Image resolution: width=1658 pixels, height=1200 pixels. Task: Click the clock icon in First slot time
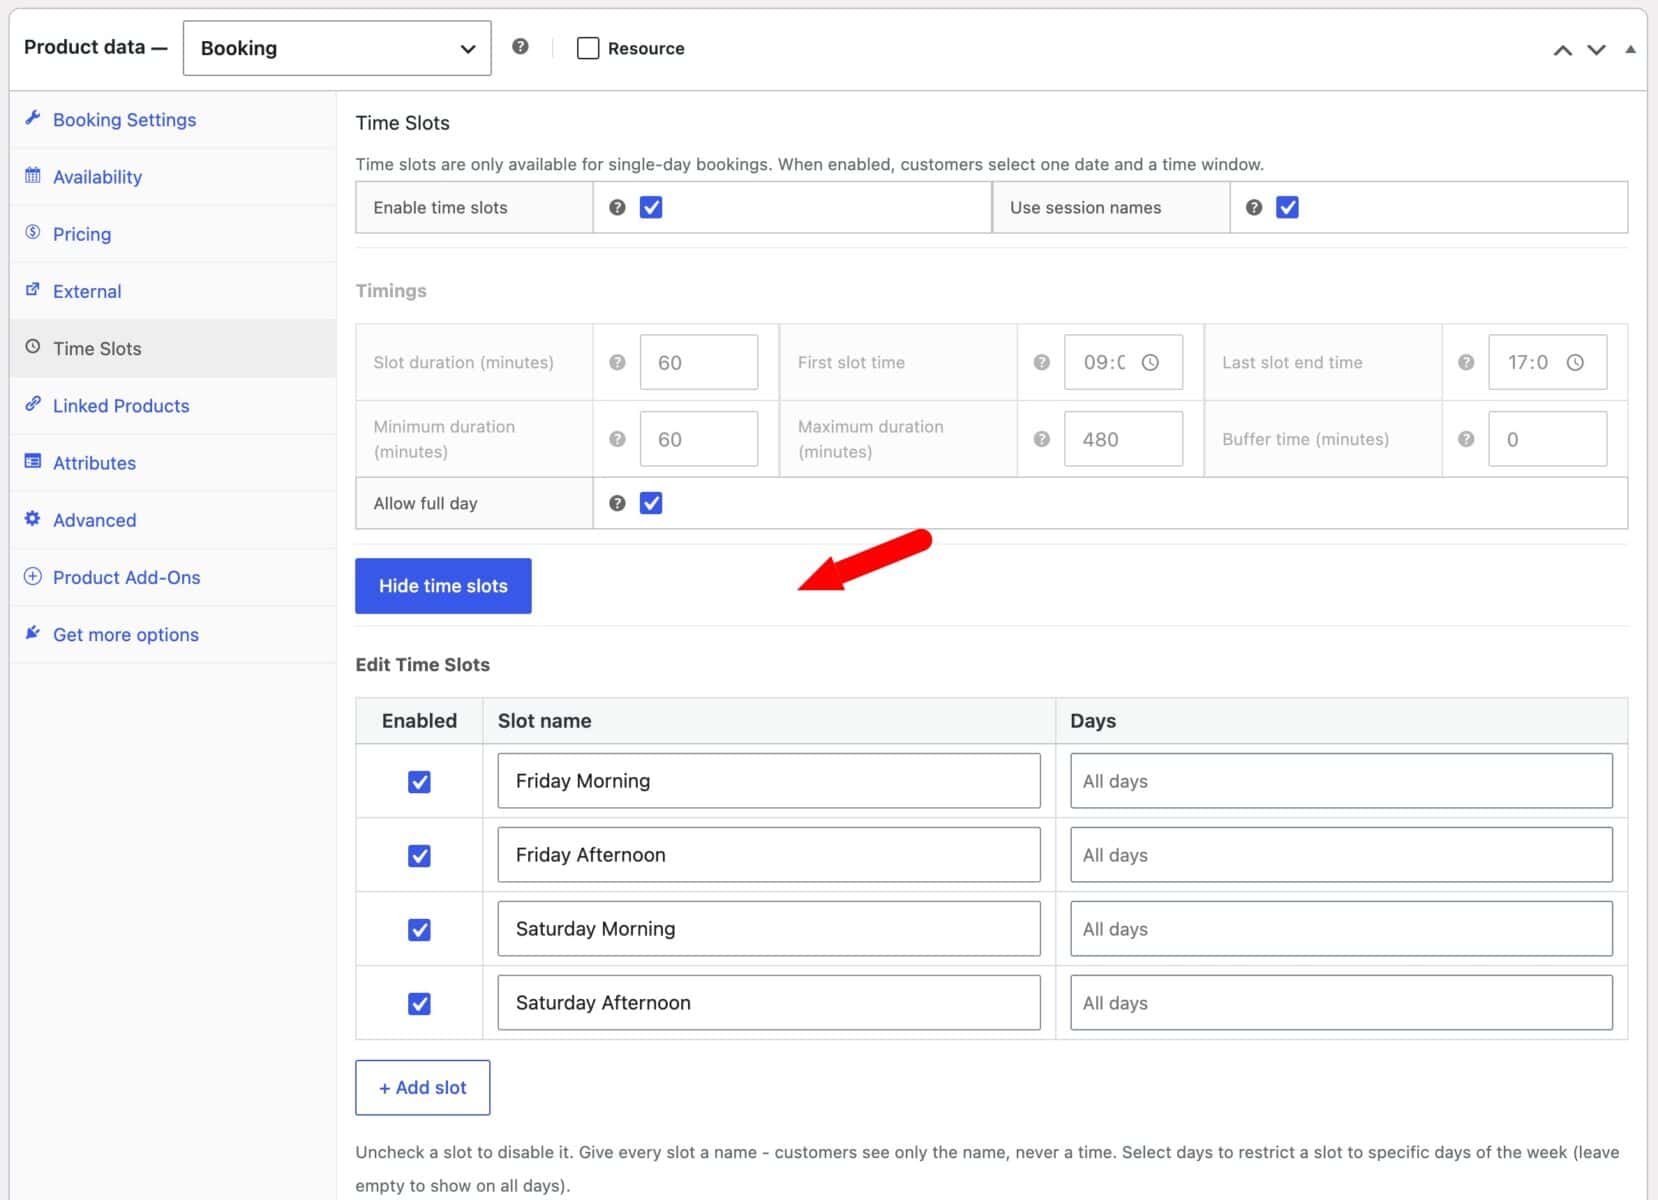click(x=1150, y=362)
